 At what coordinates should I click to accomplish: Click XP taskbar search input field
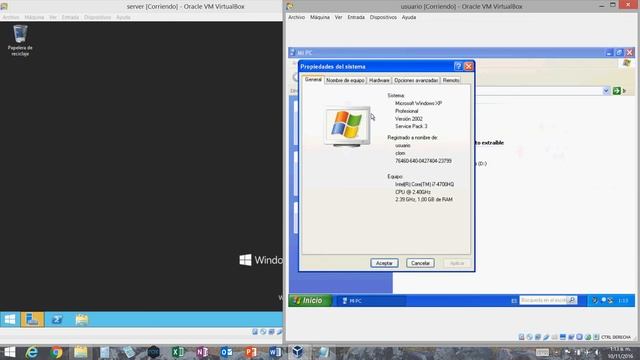[x=544, y=300]
